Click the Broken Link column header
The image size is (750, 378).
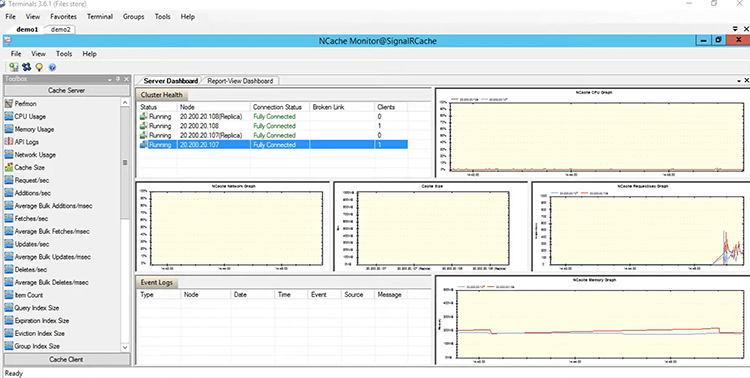coord(342,107)
